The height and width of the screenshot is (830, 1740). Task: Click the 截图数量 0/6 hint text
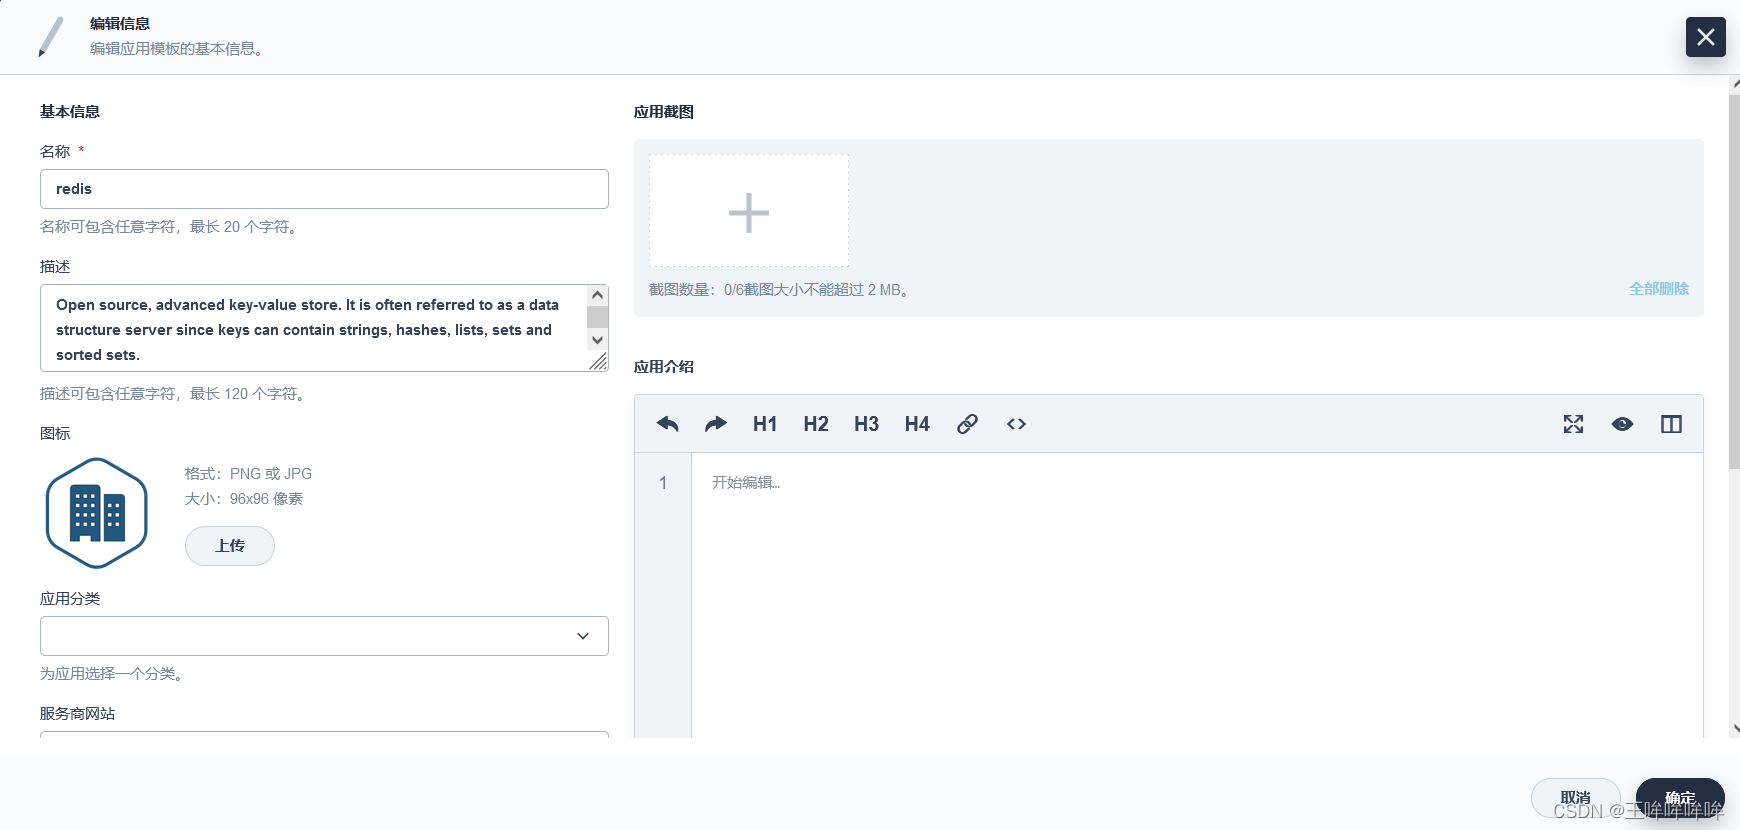pyautogui.click(x=778, y=290)
